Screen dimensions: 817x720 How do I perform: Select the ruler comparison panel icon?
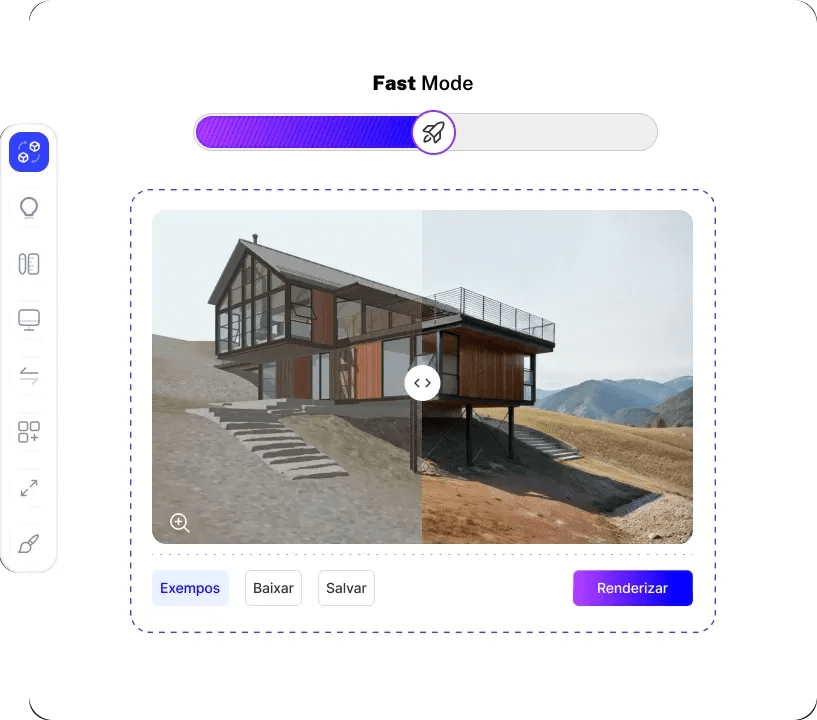click(x=29, y=264)
